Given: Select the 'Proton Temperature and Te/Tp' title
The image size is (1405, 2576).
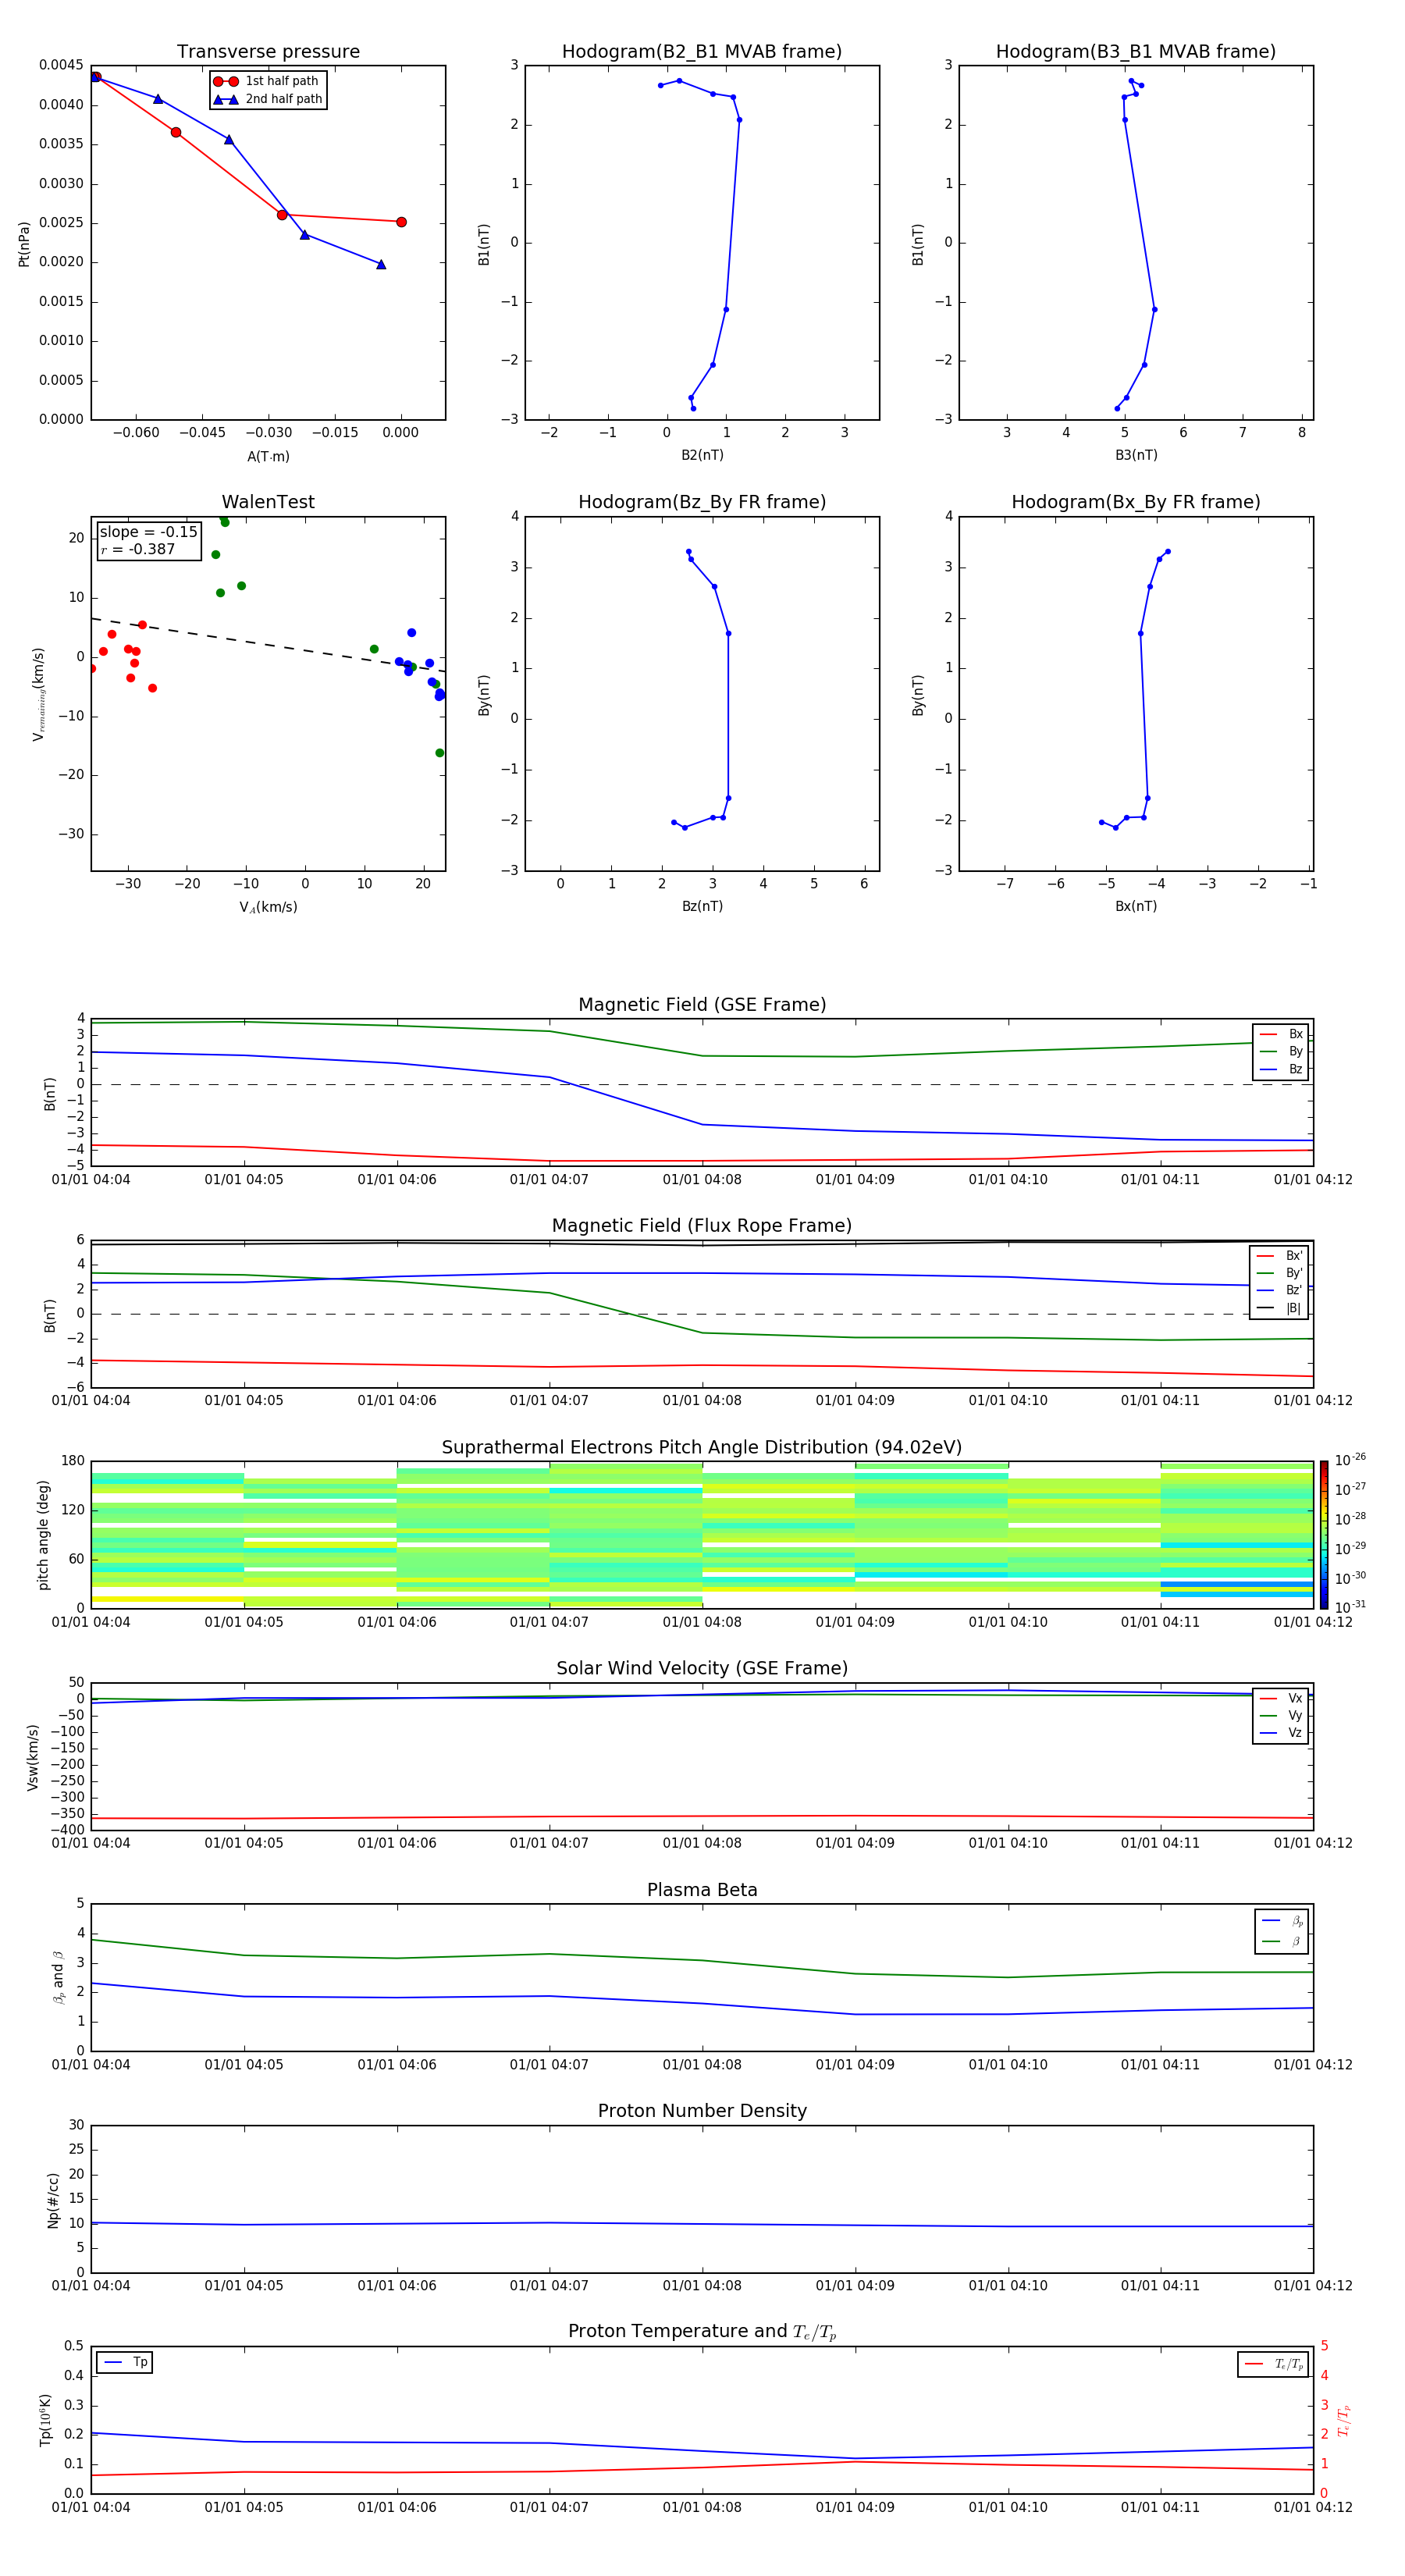Looking at the screenshot, I should (702, 2331).
